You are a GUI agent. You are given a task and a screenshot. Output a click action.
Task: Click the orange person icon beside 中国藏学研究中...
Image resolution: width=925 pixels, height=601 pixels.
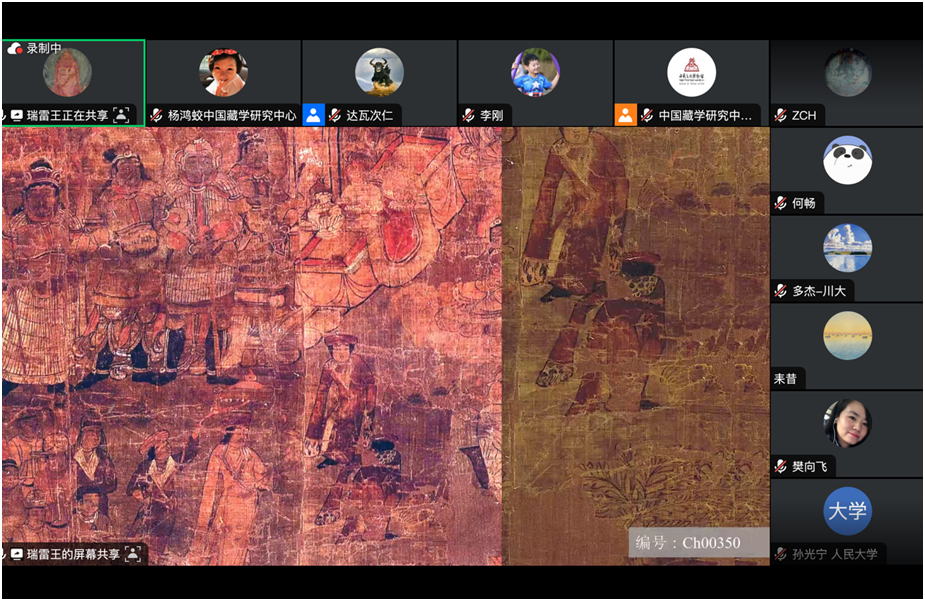point(625,115)
